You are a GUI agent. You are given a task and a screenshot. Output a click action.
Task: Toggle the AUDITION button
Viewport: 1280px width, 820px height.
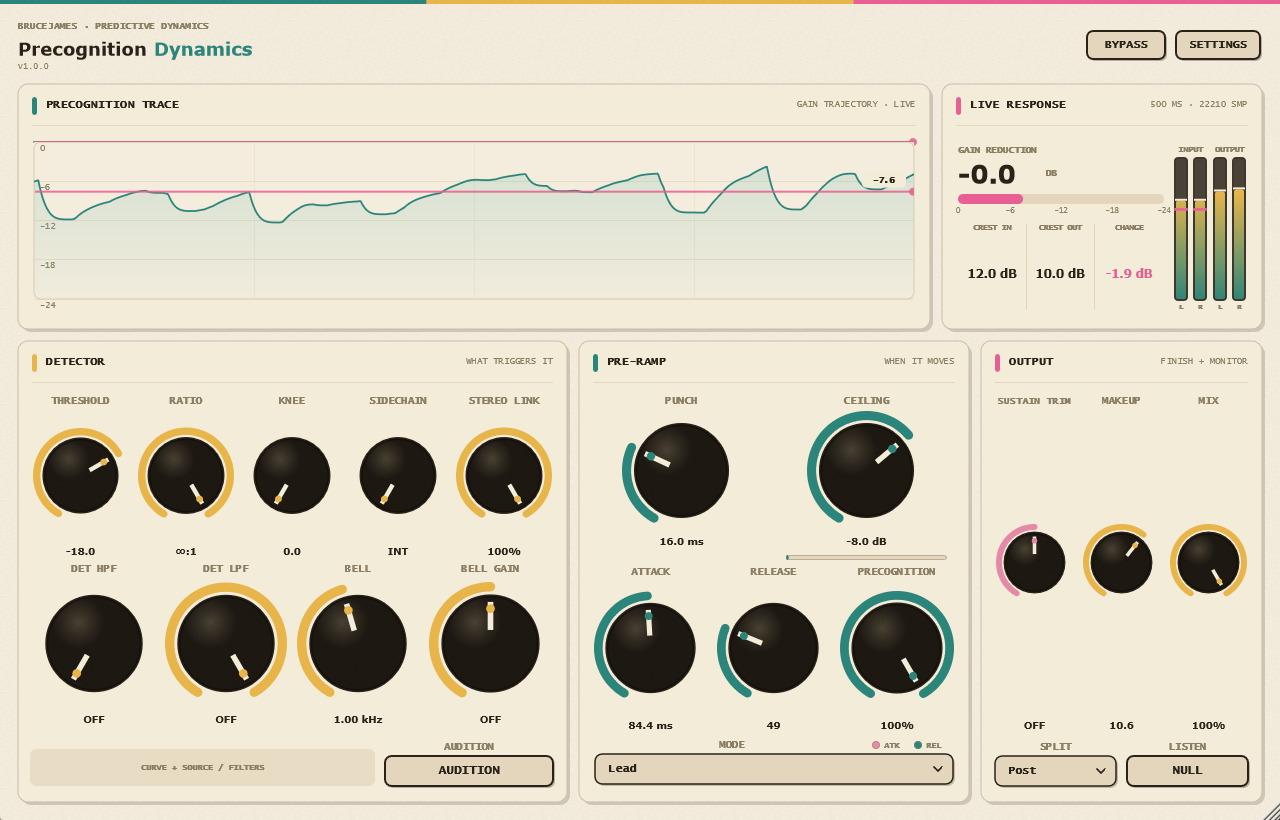point(469,771)
